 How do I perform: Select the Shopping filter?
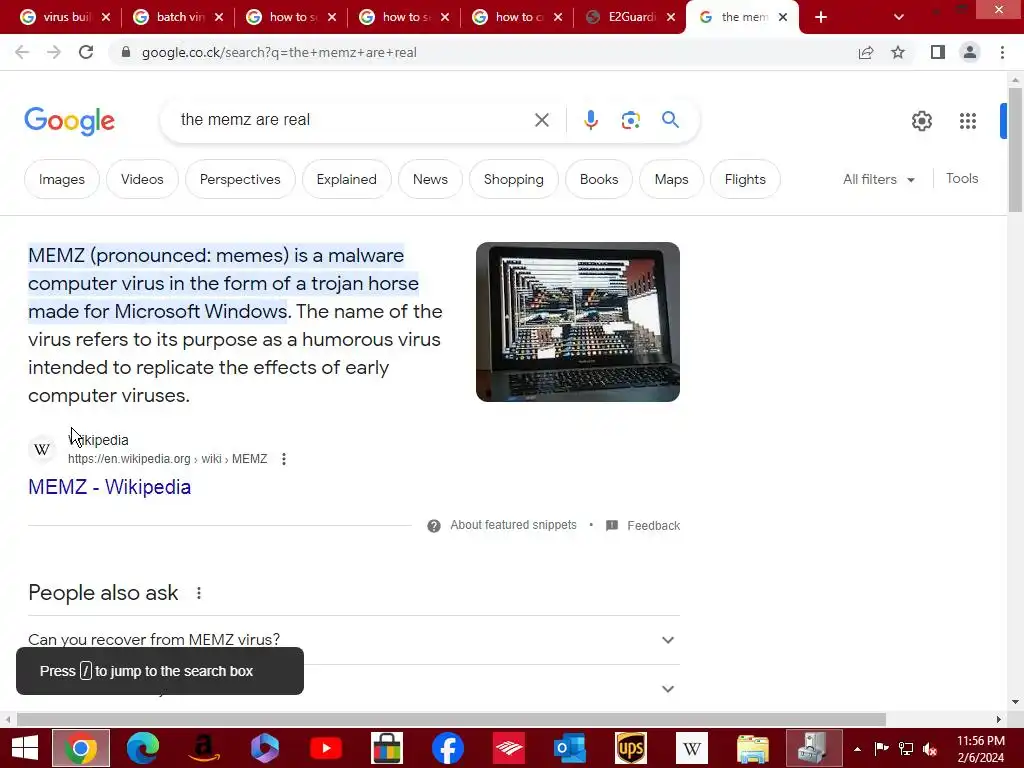point(513,179)
